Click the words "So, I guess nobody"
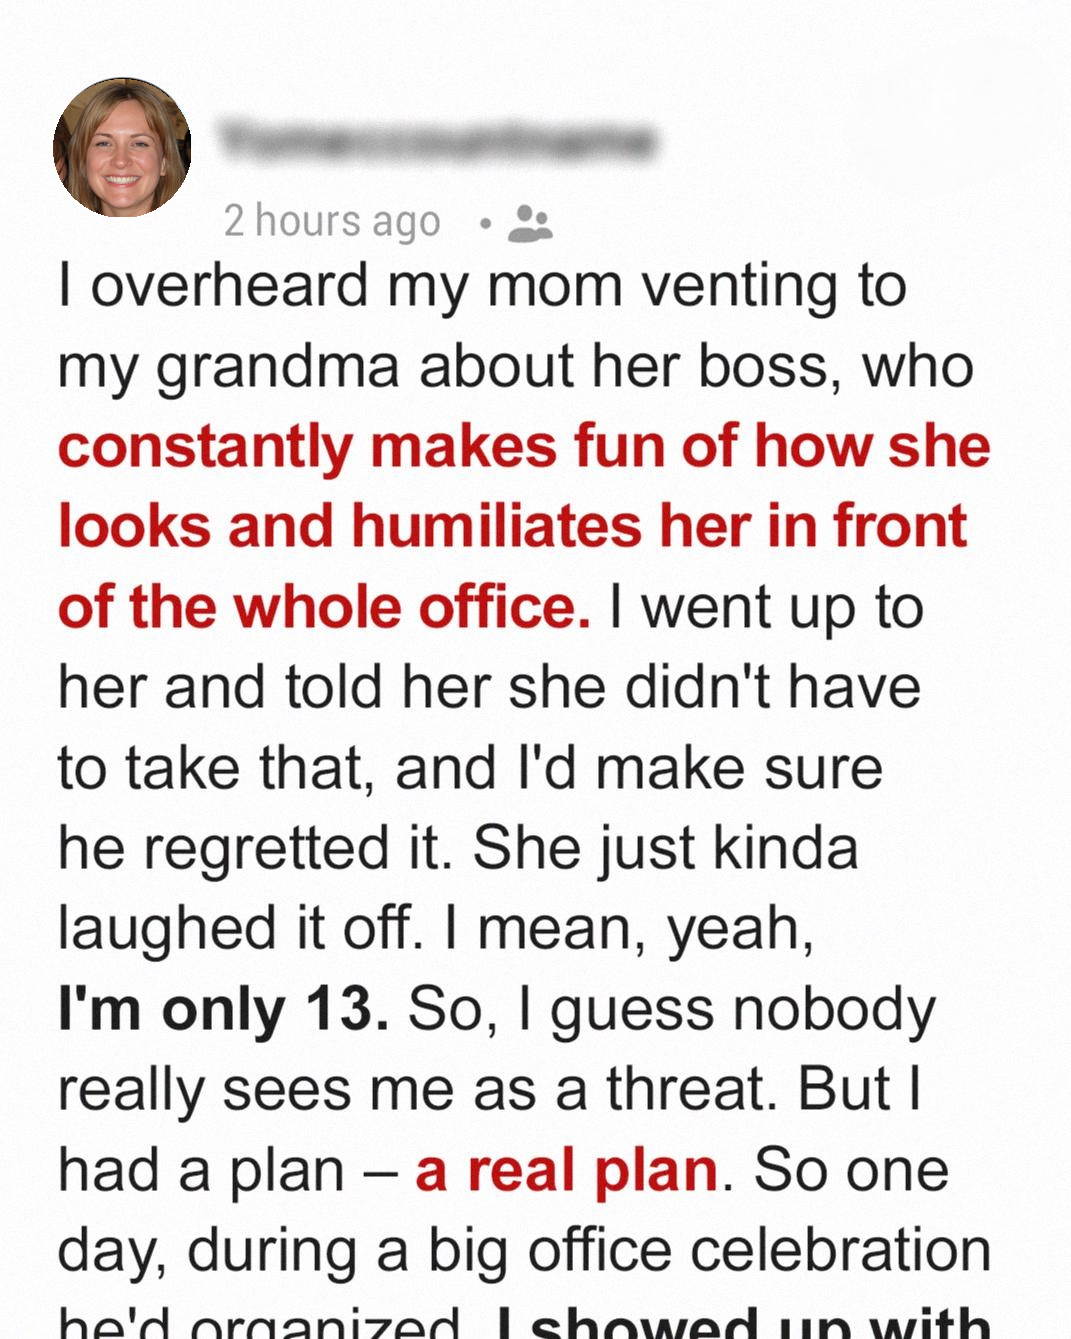 pyautogui.click(x=671, y=1009)
